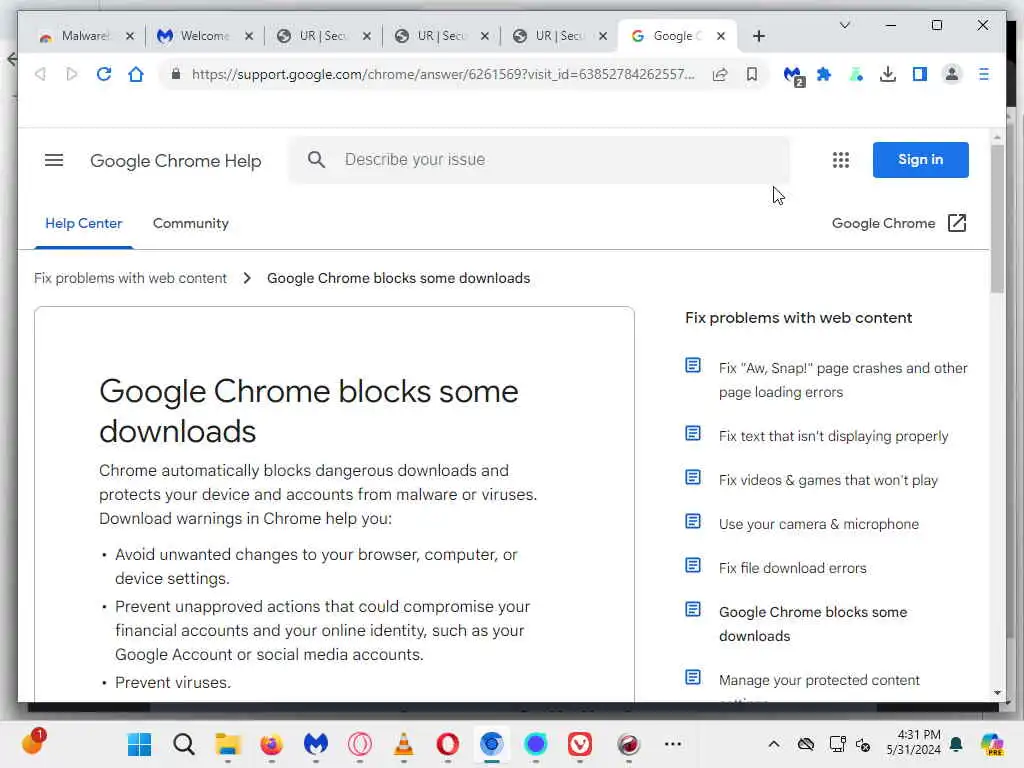Select the Community tab
1024x768 pixels.
point(191,223)
